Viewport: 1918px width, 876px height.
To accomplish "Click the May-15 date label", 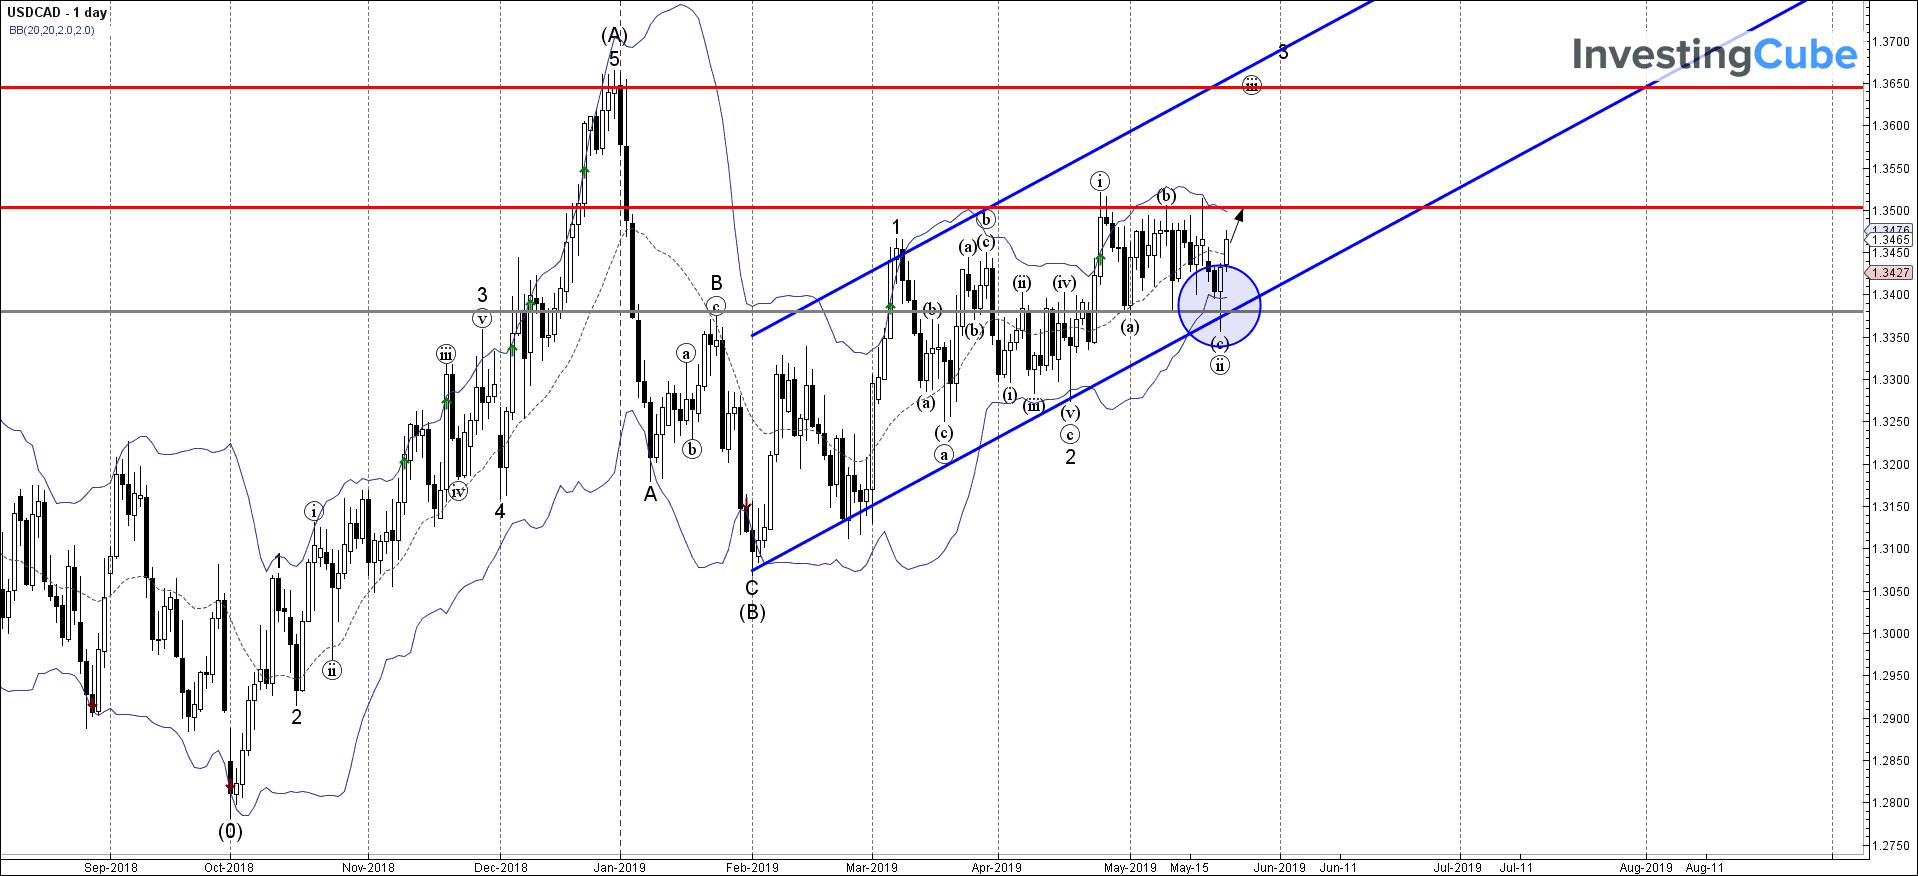I will coord(1189,867).
